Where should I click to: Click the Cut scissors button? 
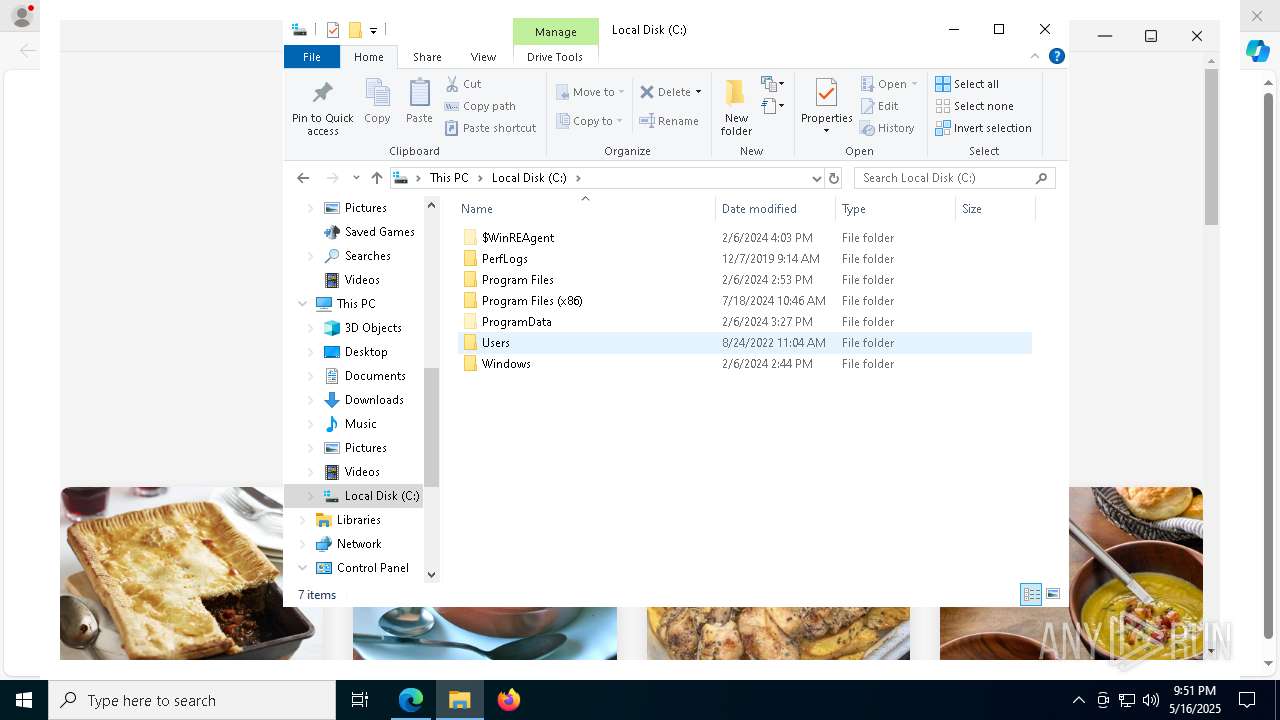pyautogui.click(x=463, y=84)
